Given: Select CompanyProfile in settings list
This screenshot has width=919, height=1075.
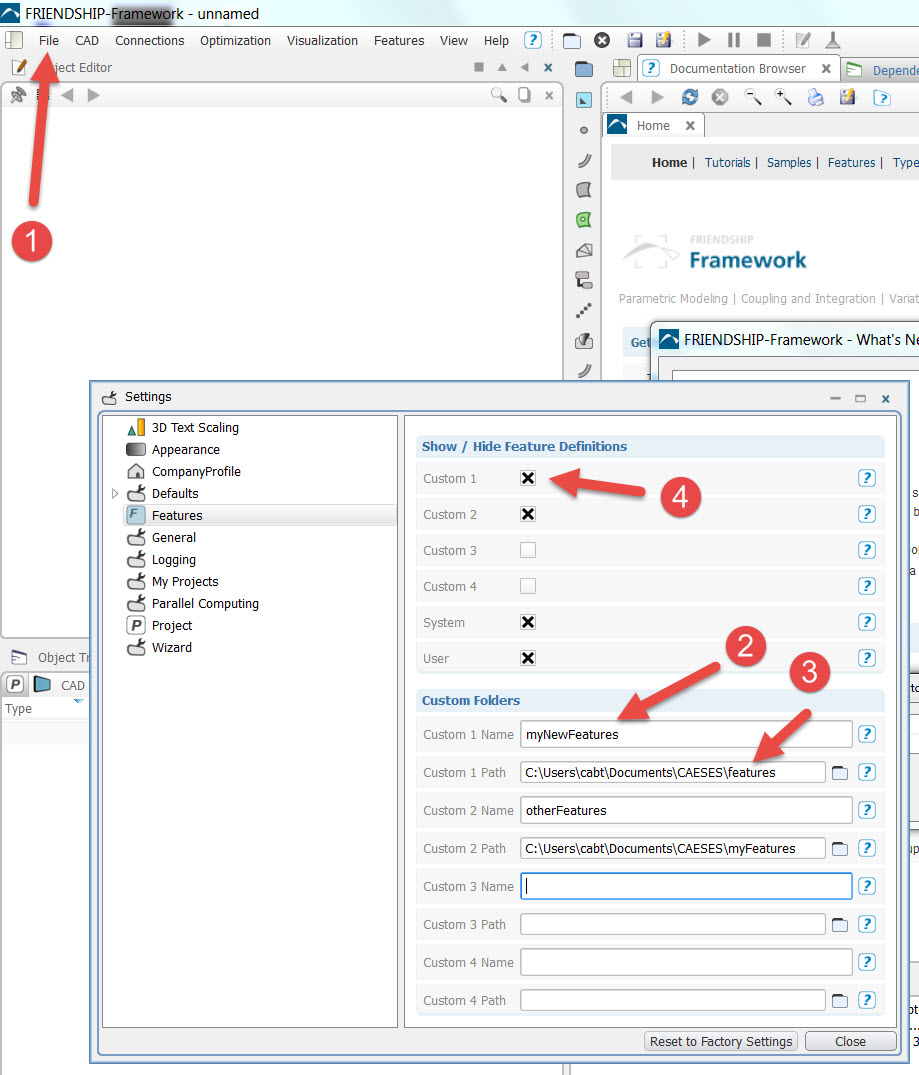Looking at the screenshot, I should [x=196, y=471].
